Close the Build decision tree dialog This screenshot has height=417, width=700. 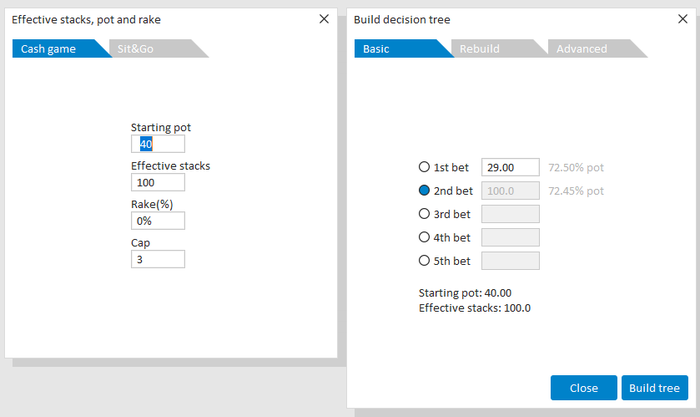(683, 19)
